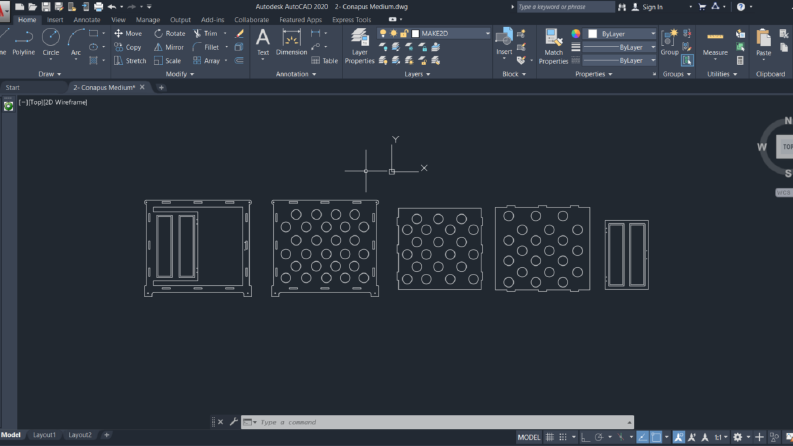The width and height of the screenshot is (793, 446).
Task: Click the Paste clipboard icon
Action: [x=764, y=42]
